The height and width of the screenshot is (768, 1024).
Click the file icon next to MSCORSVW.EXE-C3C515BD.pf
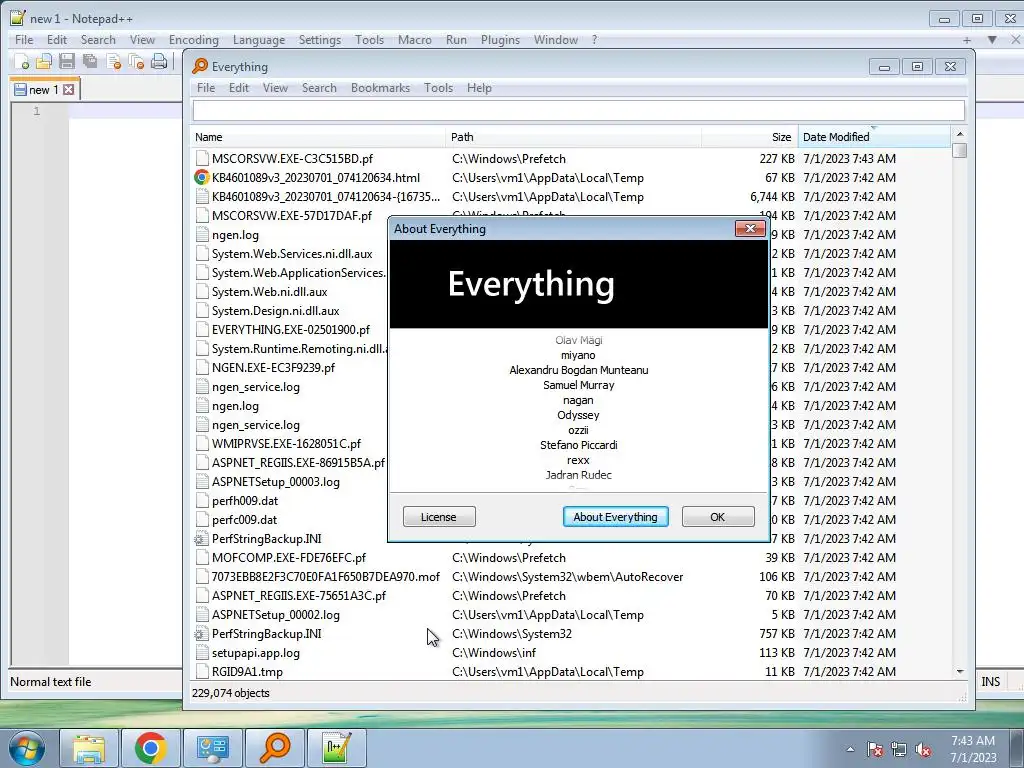(x=202, y=159)
